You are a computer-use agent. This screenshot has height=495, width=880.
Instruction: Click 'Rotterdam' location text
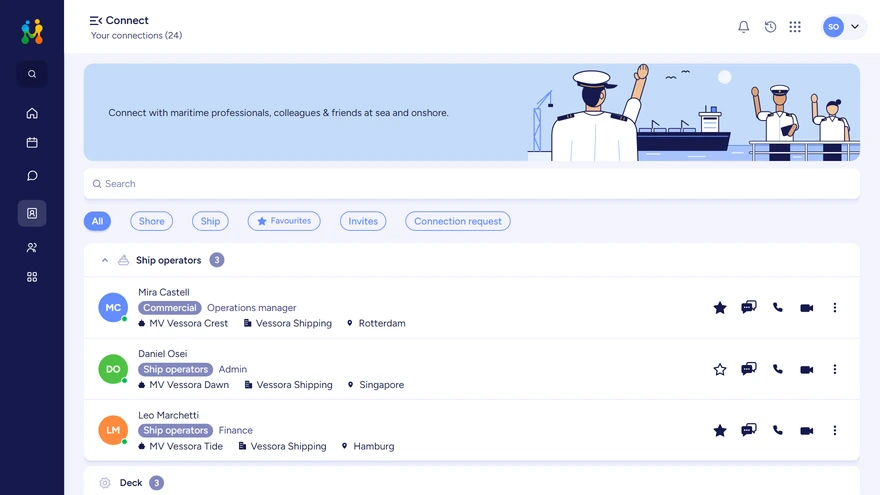[x=382, y=323]
